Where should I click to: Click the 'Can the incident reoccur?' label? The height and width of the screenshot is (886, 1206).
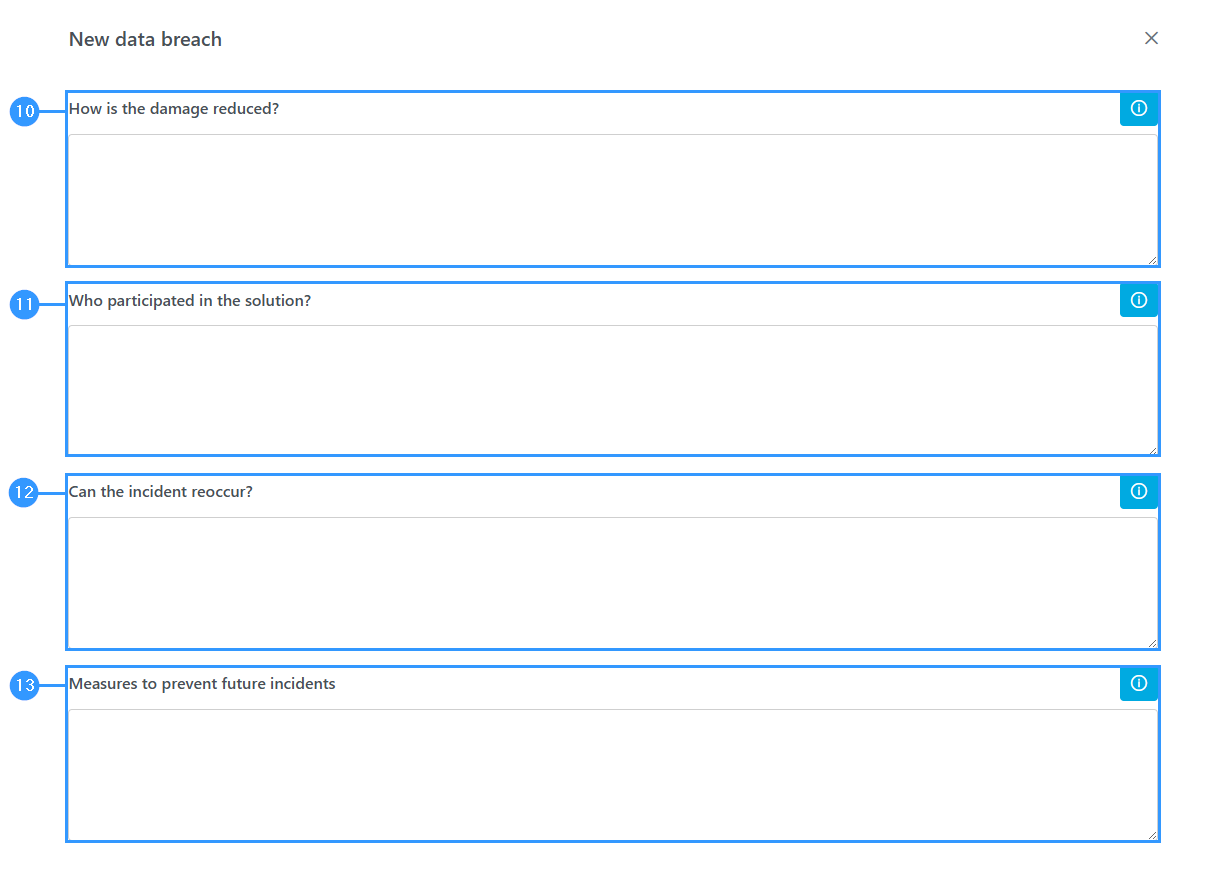click(x=161, y=492)
